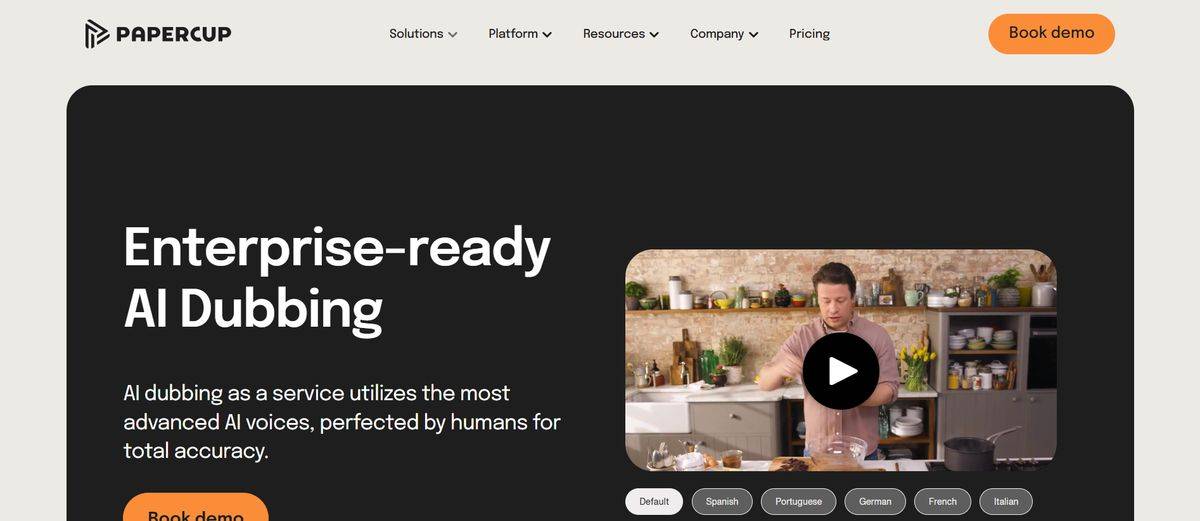
Task: Click the Book demo hero button
Action: point(196,507)
